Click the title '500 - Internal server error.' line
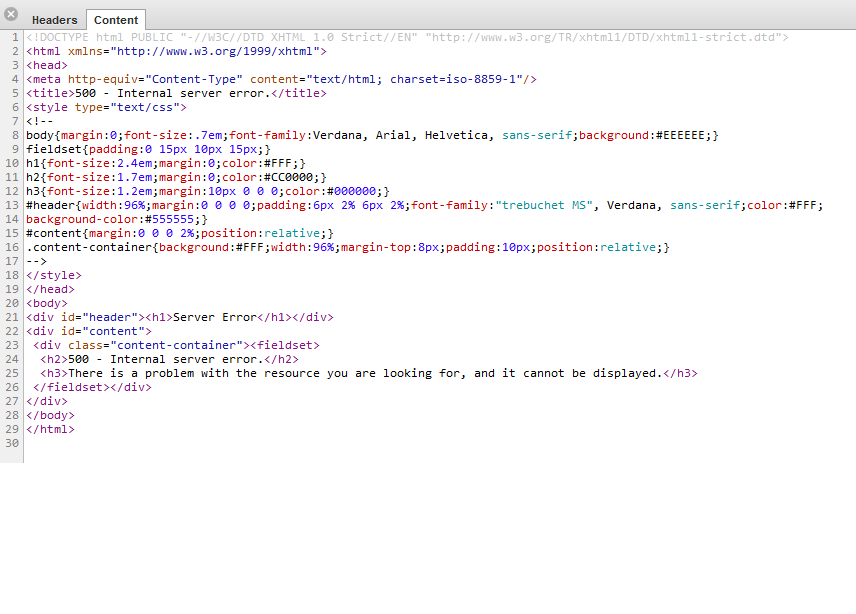Screen dimensions: 856x614 click(176, 93)
